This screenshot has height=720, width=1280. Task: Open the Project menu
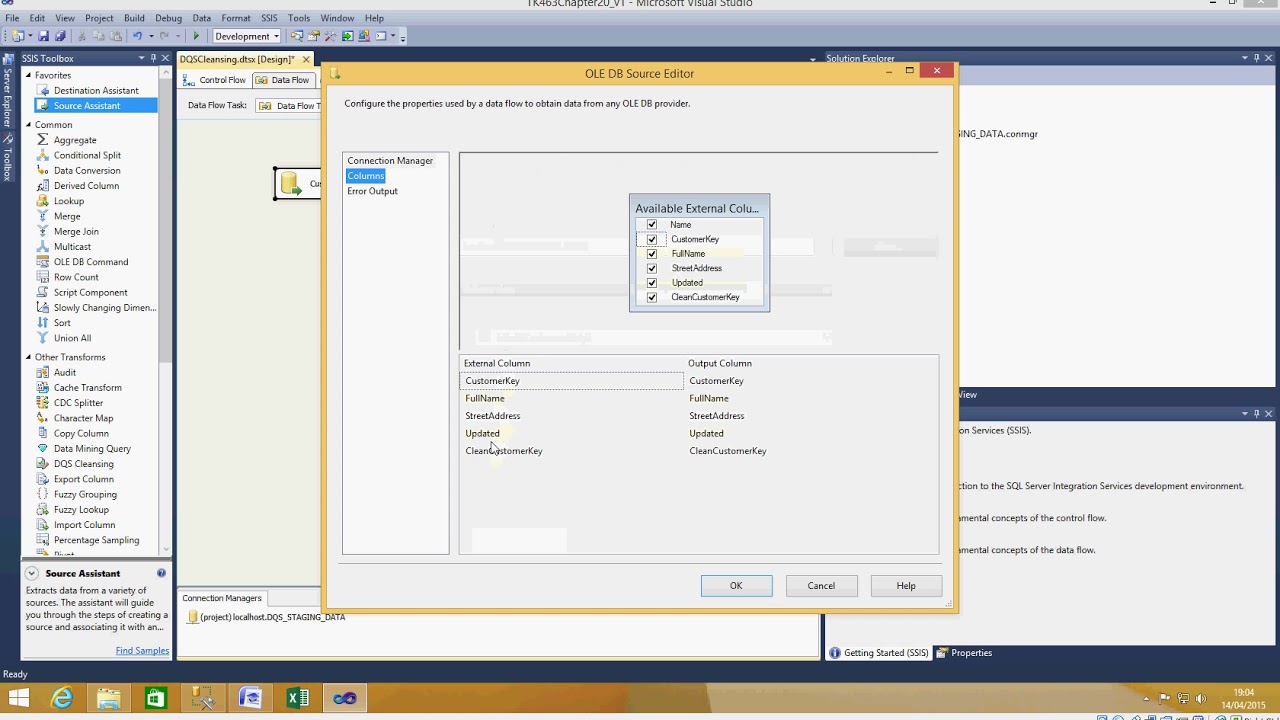[x=99, y=18]
